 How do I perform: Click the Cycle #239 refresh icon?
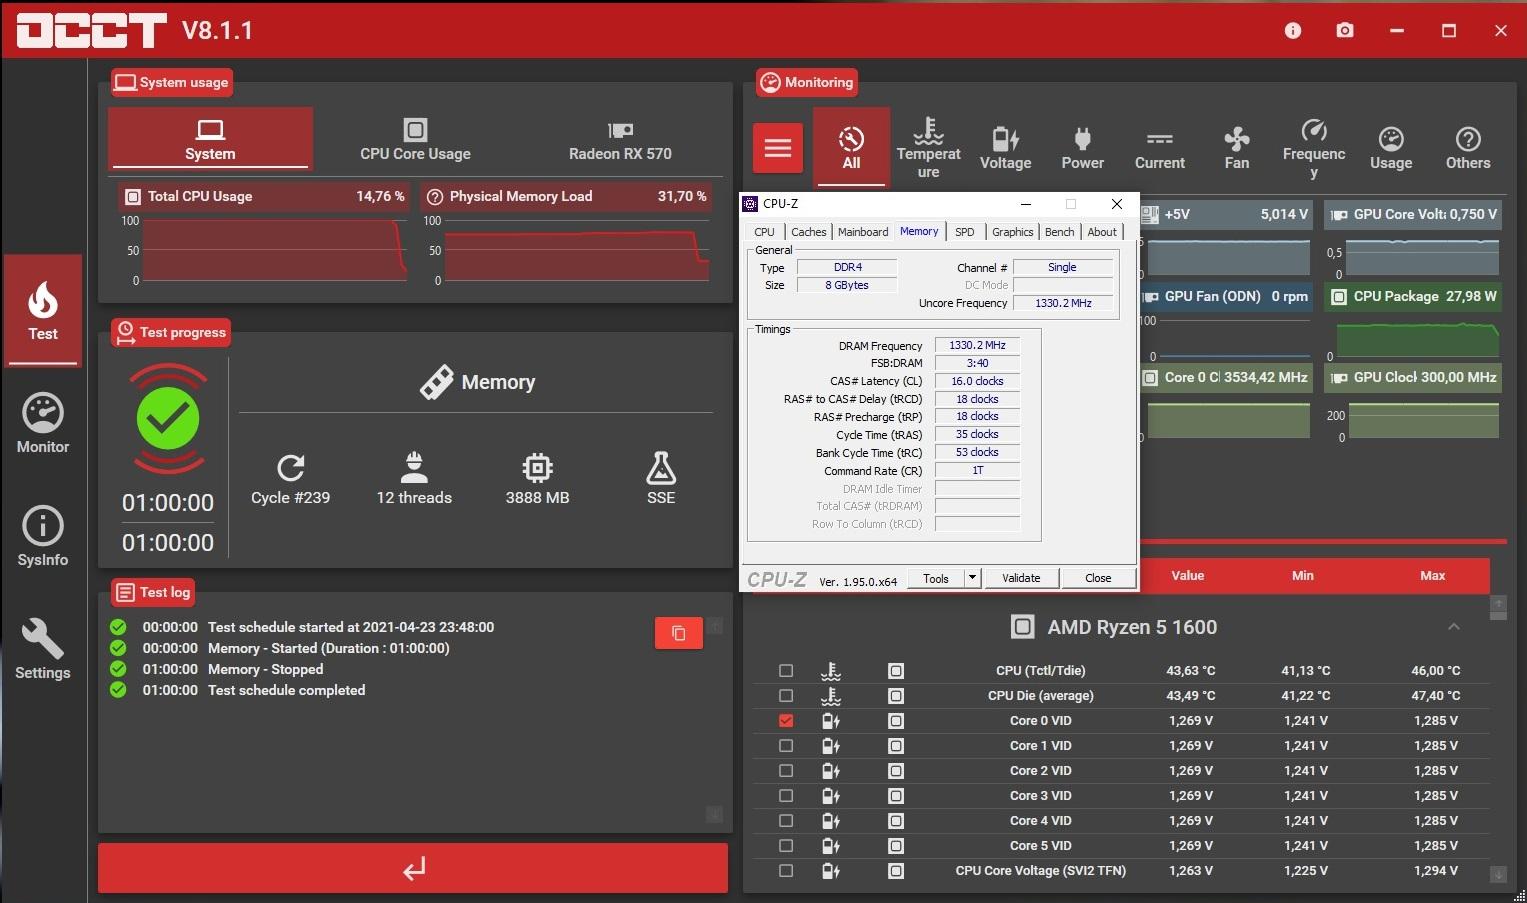coord(290,467)
